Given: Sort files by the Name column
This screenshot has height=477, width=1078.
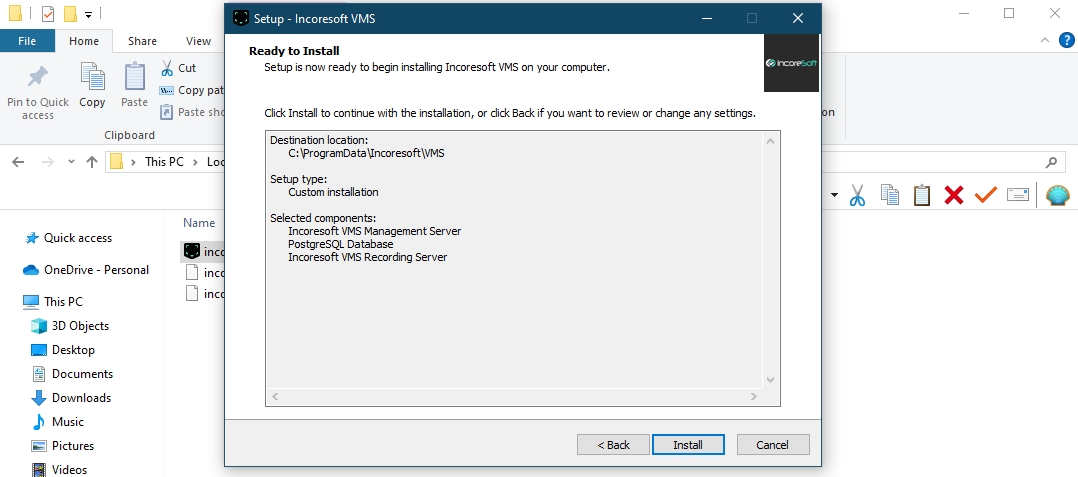Looking at the screenshot, I should click(x=199, y=223).
